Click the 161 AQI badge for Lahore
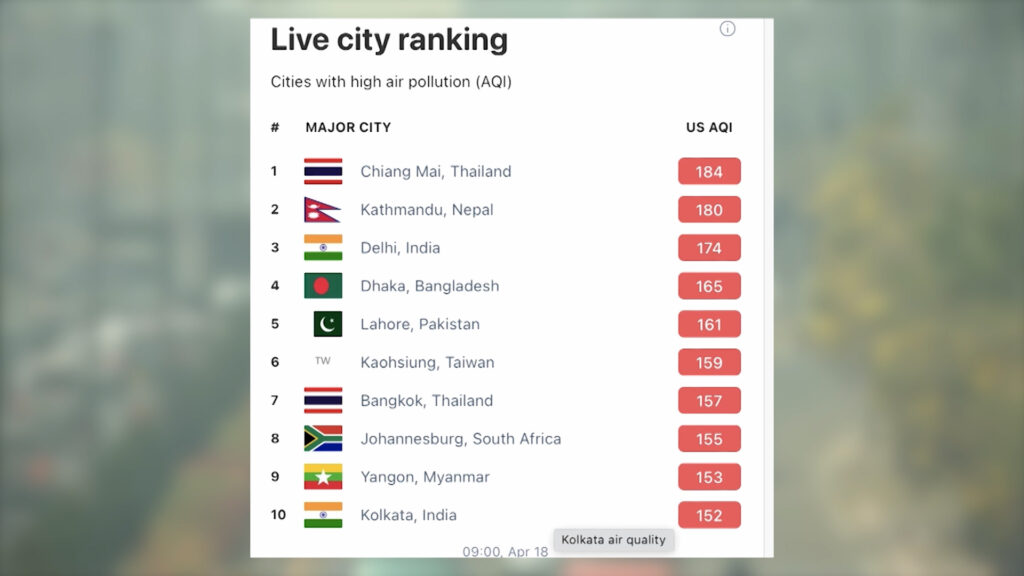Viewport: 1024px width, 576px height. (x=709, y=324)
